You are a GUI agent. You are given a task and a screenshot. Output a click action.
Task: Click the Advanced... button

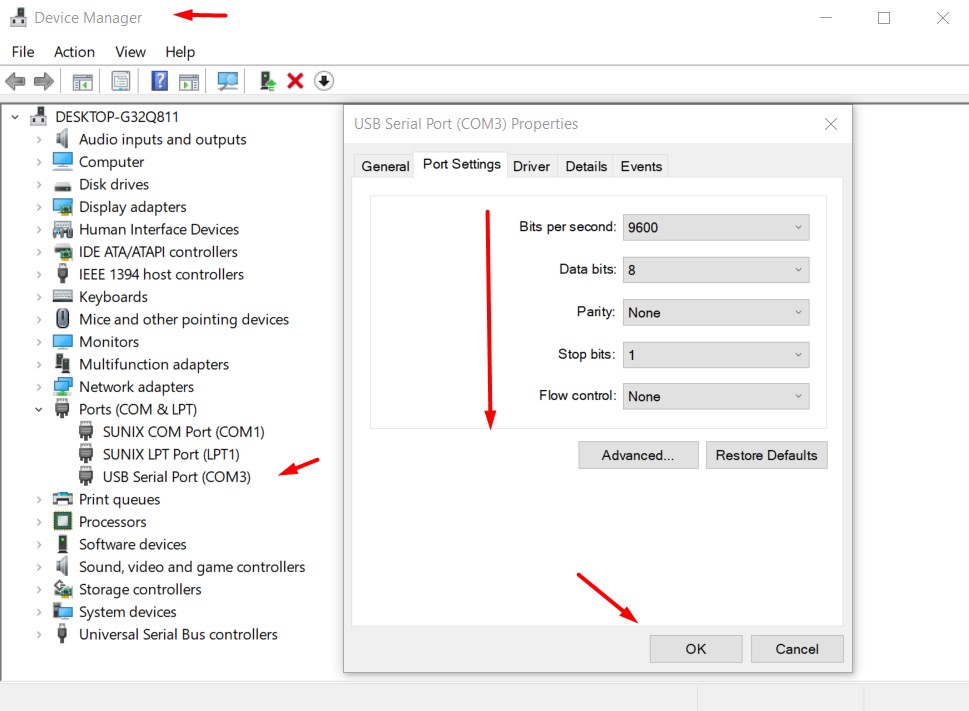tap(638, 455)
